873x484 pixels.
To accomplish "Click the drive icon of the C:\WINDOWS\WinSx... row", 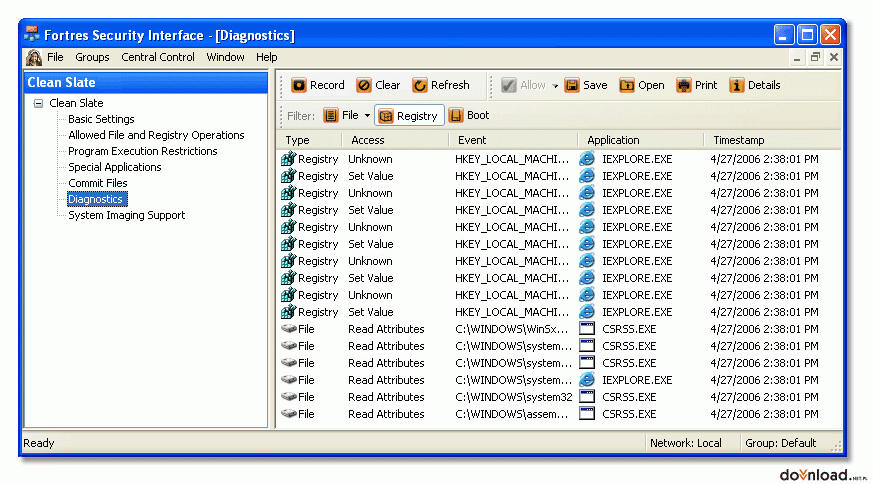I will coord(288,329).
